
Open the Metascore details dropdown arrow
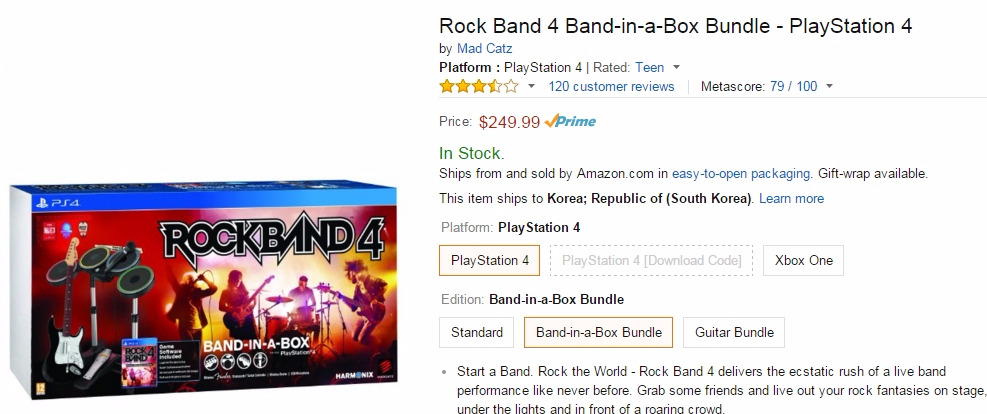pyautogui.click(x=830, y=86)
